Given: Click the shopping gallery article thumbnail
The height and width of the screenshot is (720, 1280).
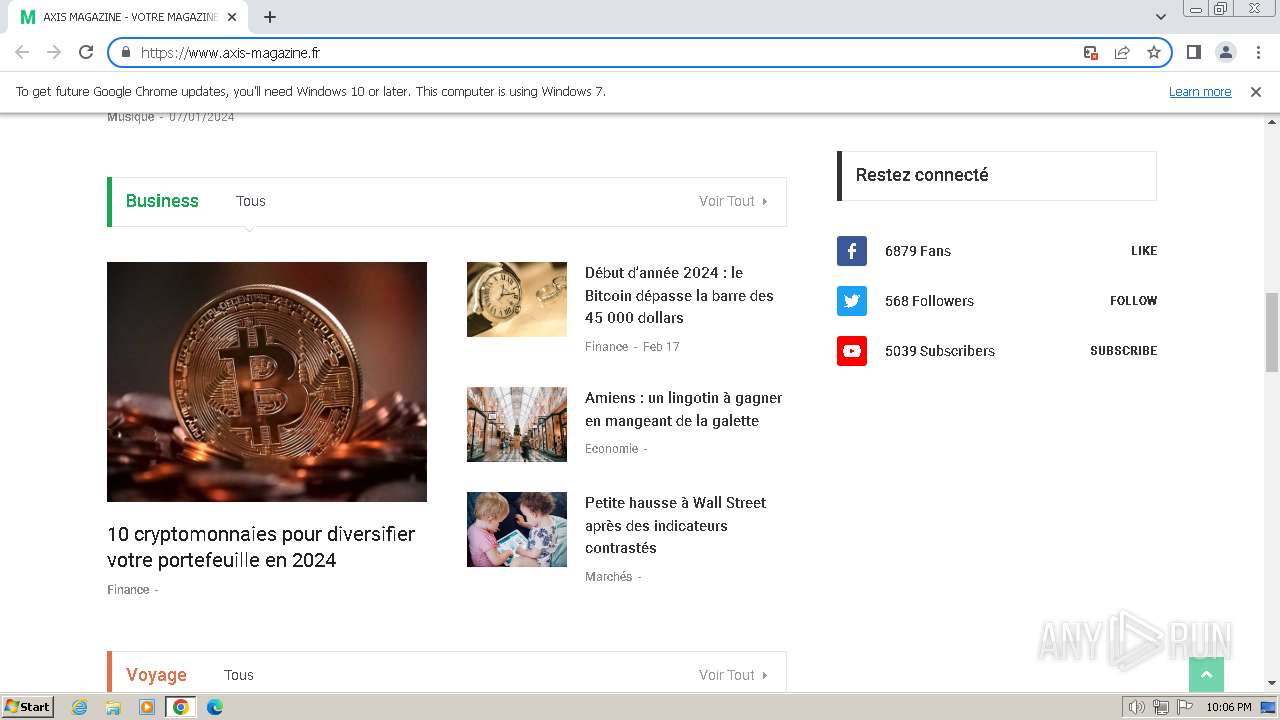Looking at the screenshot, I should point(517,424).
